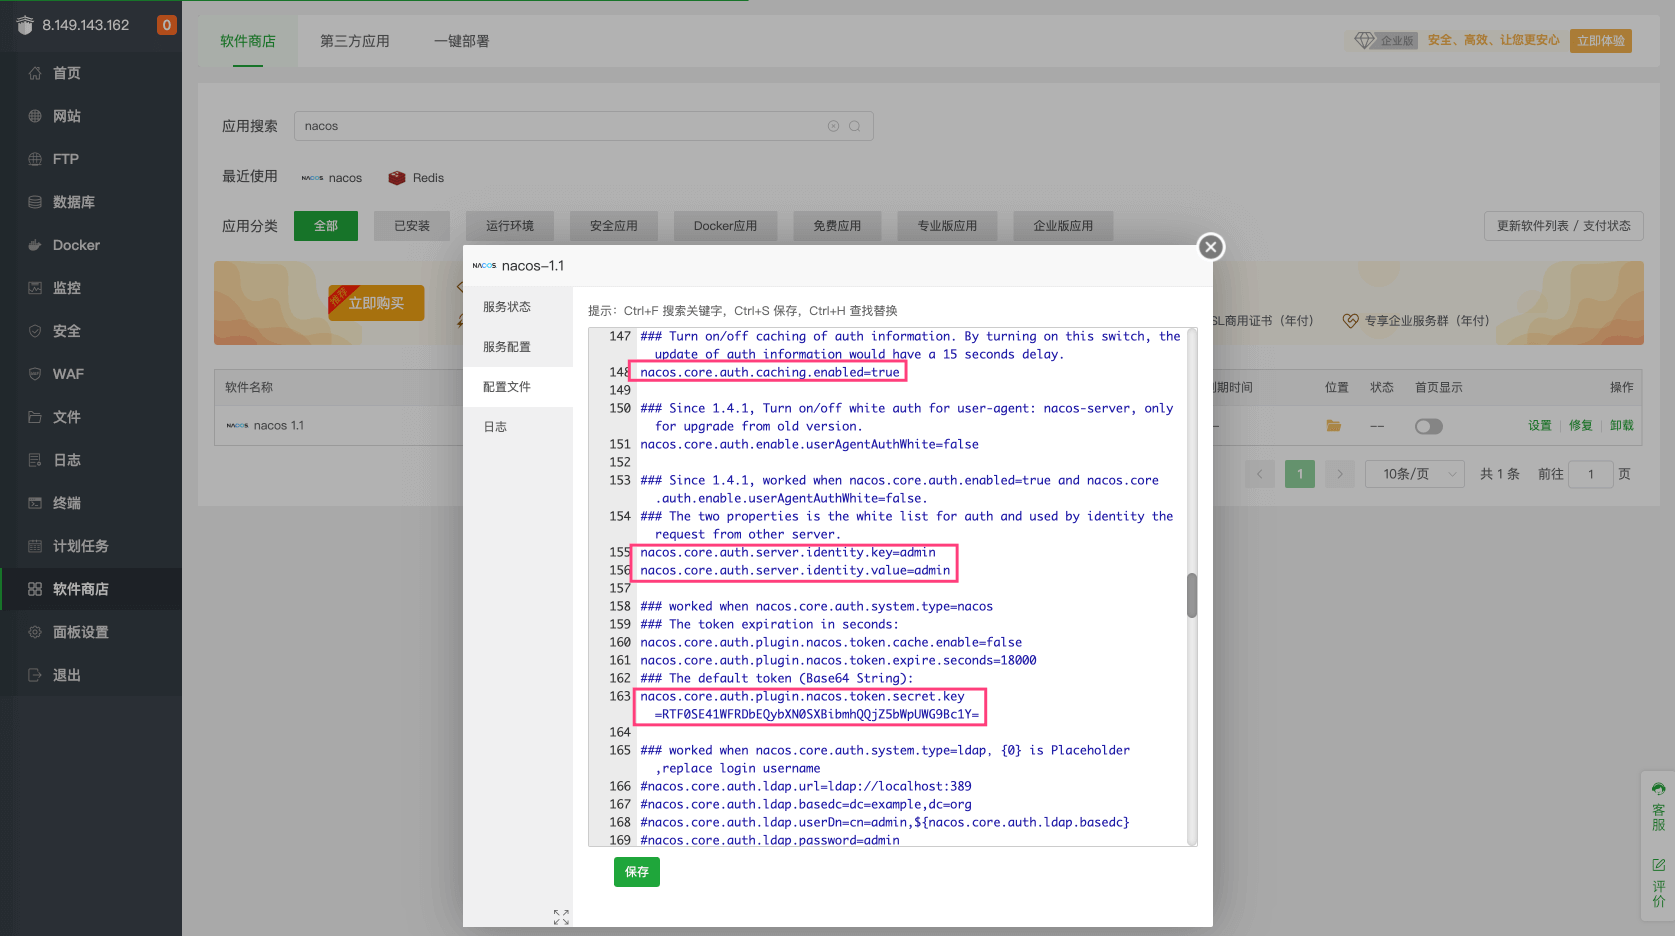Click the 立即体验 button
Viewport: 1675px width, 936px height.
[x=1600, y=41]
